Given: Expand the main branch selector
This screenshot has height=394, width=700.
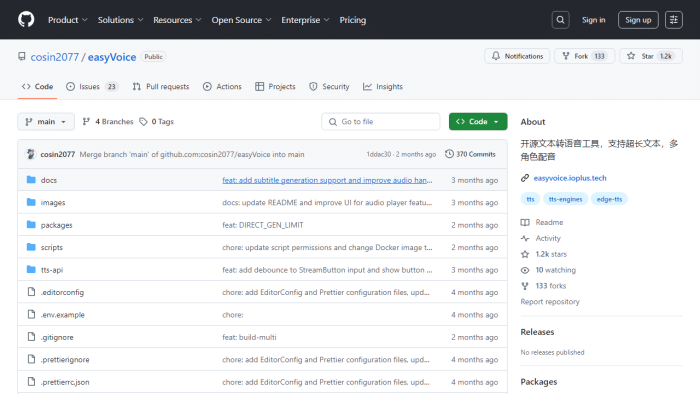Looking at the screenshot, I should click(46, 121).
